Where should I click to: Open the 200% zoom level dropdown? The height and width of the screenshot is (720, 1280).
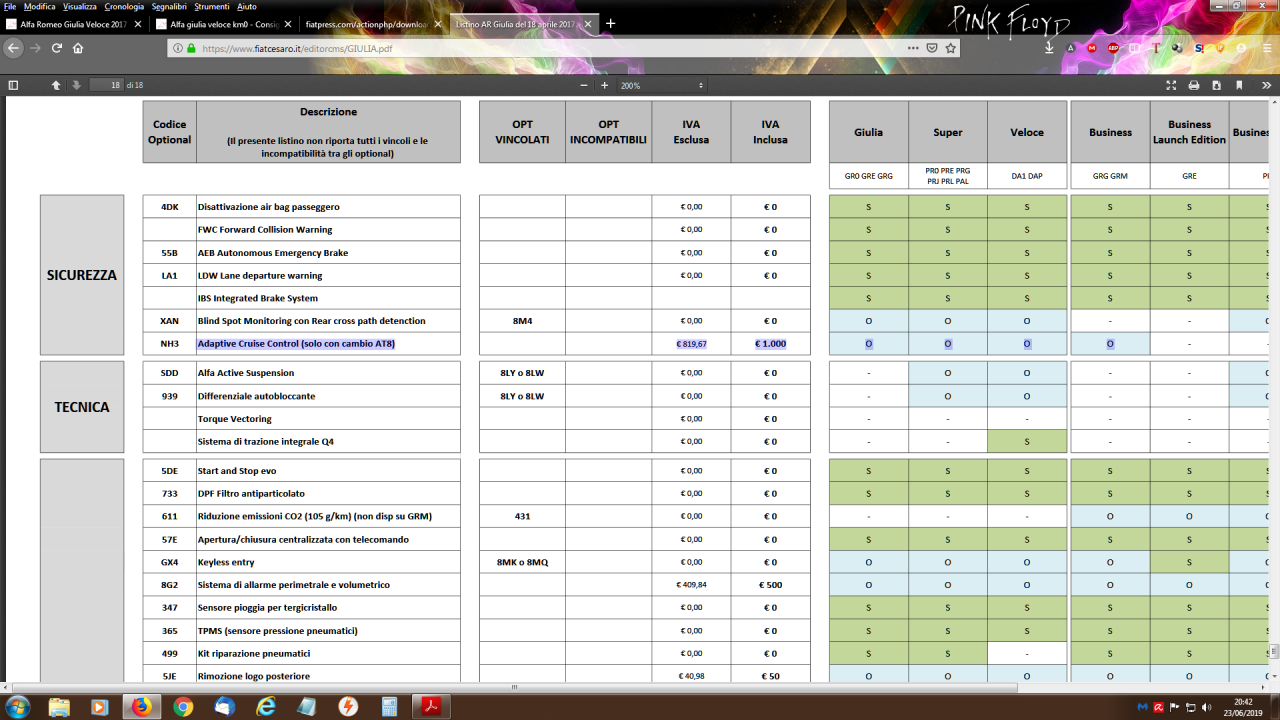click(x=662, y=85)
